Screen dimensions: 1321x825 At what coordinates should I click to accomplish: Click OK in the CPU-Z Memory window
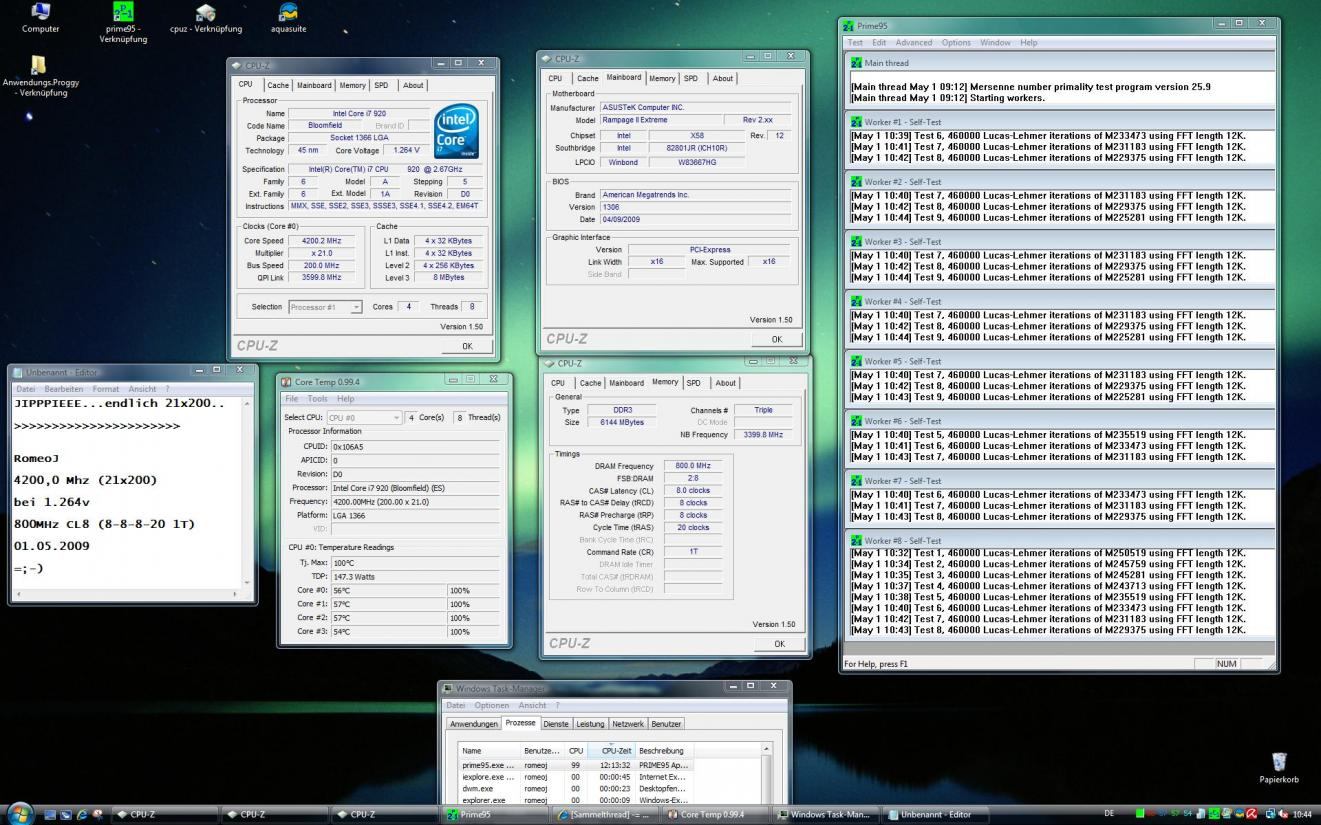tap(779, 644)
